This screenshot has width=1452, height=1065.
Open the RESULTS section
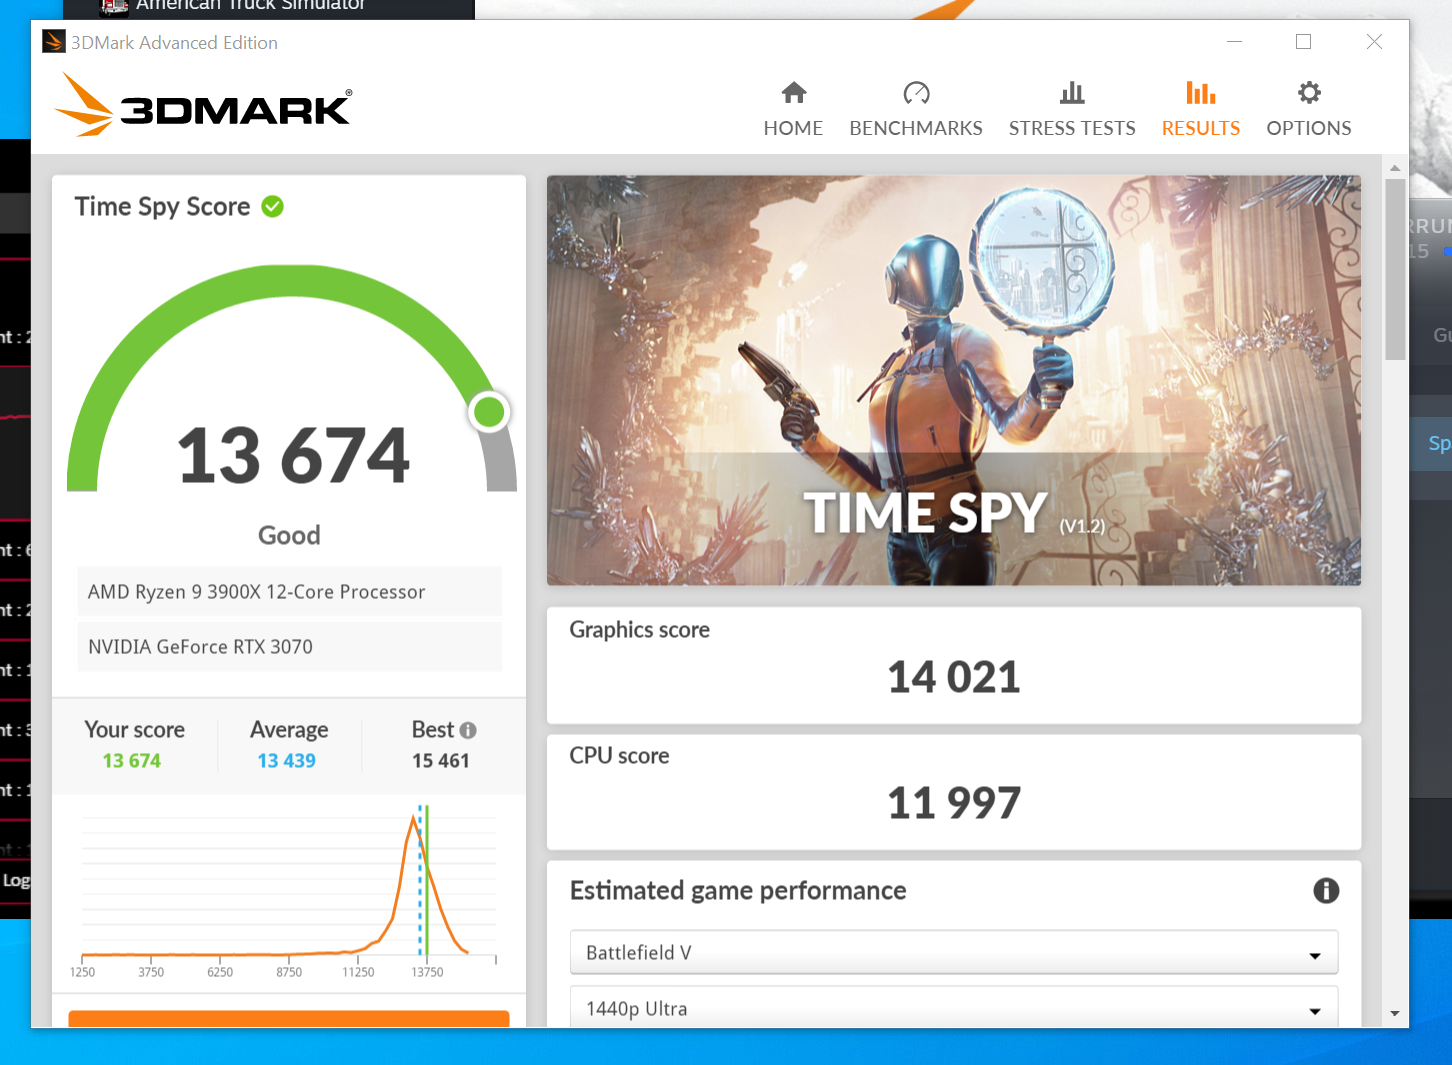coord(1200,109)
